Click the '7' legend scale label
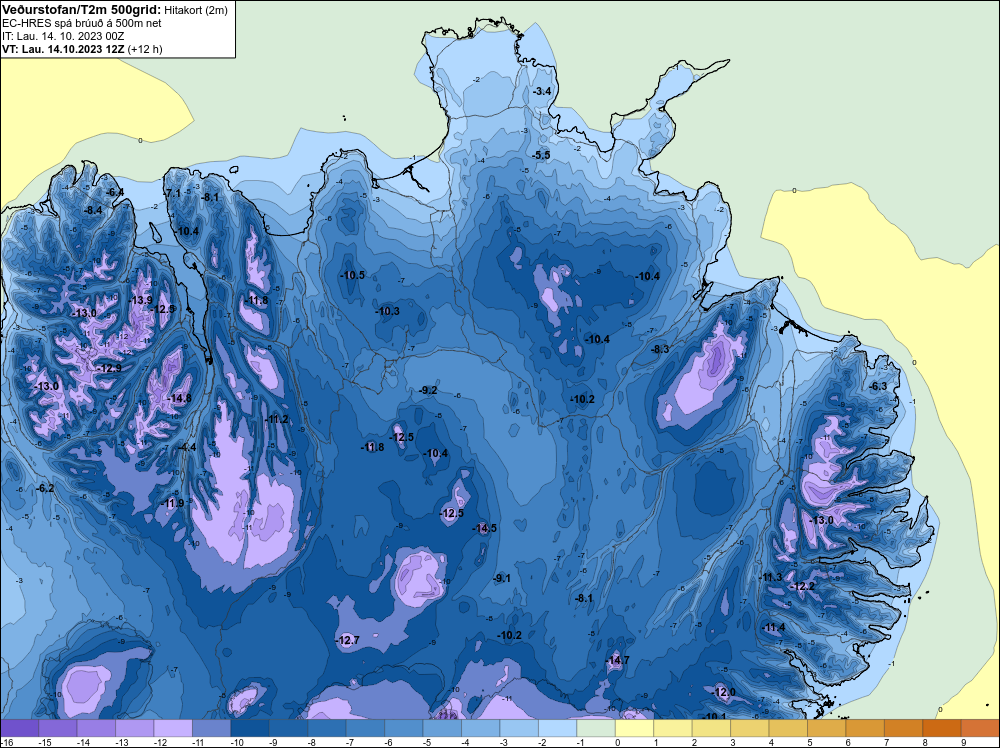 pos(886,742)
